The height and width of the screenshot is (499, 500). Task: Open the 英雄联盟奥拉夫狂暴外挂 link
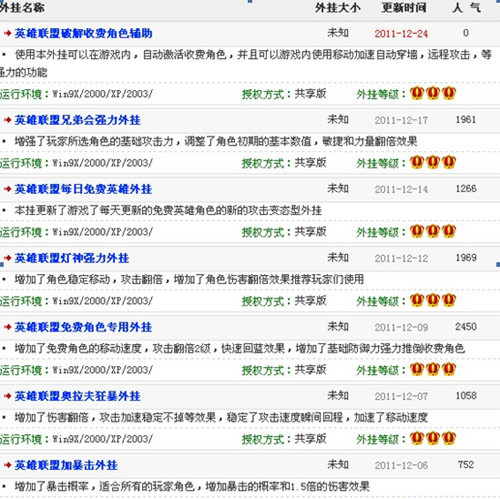point(77,396)
